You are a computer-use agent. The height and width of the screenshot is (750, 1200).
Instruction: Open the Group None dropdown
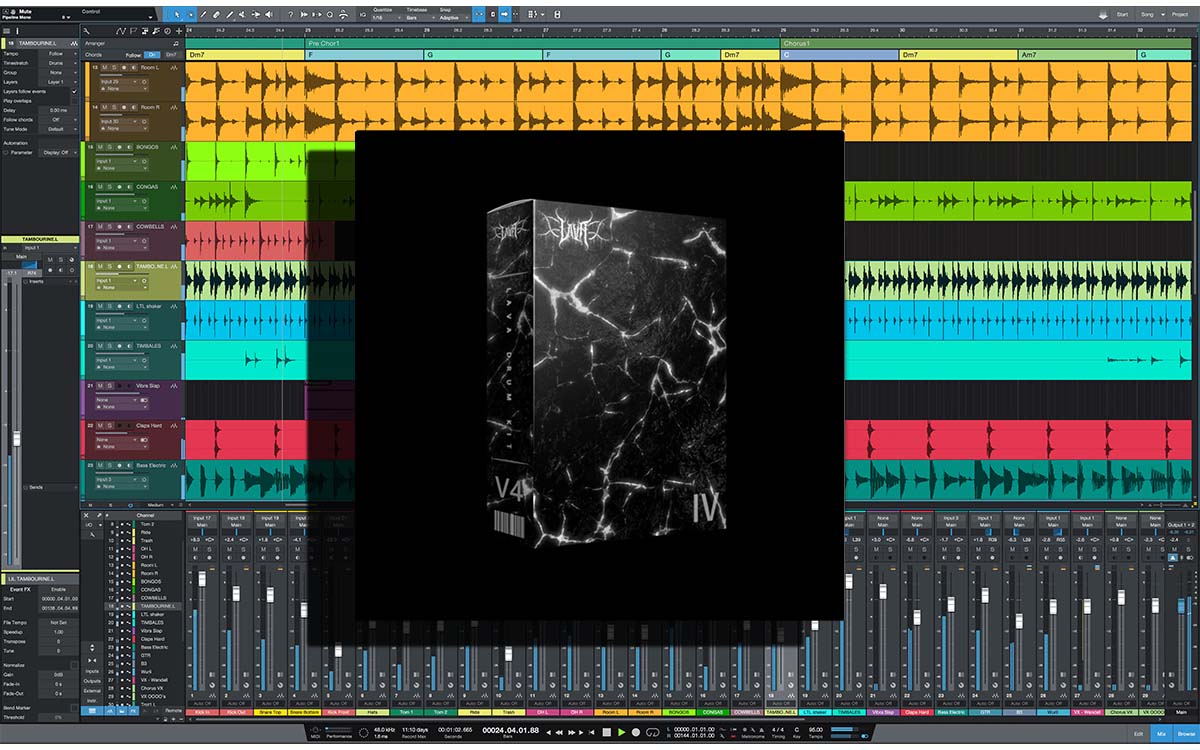(x=58, y=73)
